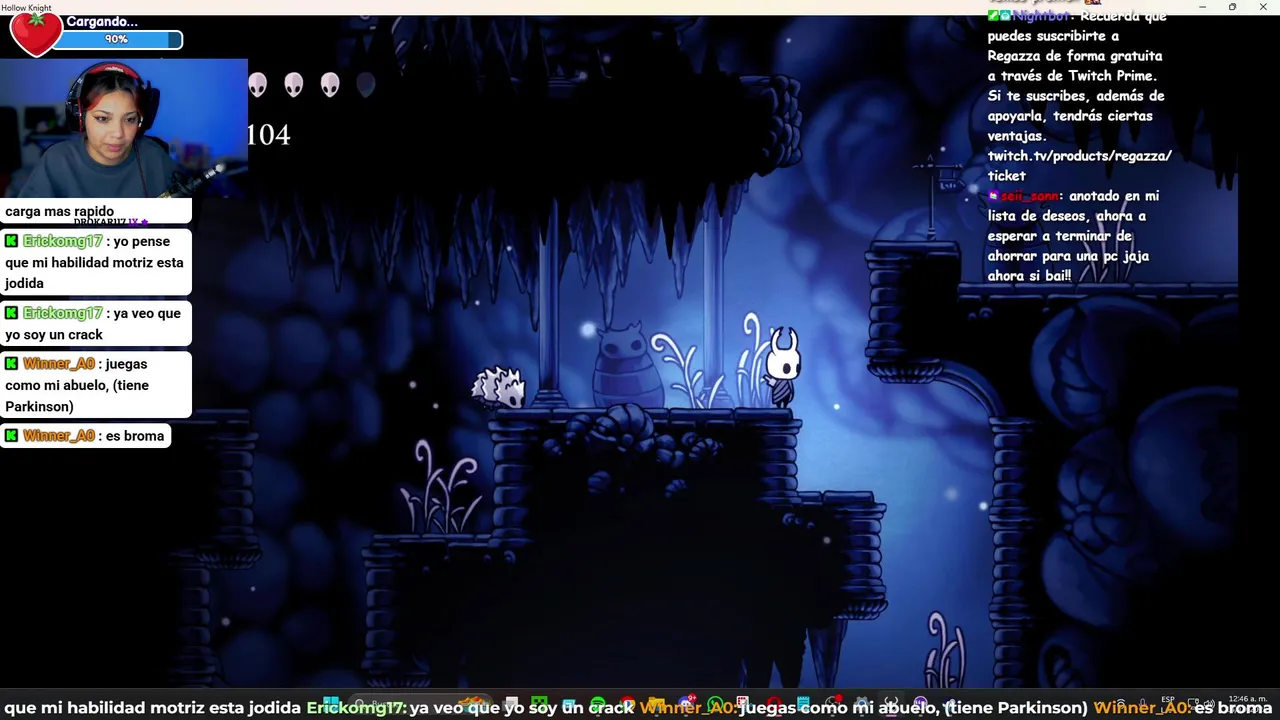Open Winner_A0 username on "juegas como" message
Image resolution: width=1280 pixels, height=720 pixels.
pyautogui.click(x=58, y=364)
